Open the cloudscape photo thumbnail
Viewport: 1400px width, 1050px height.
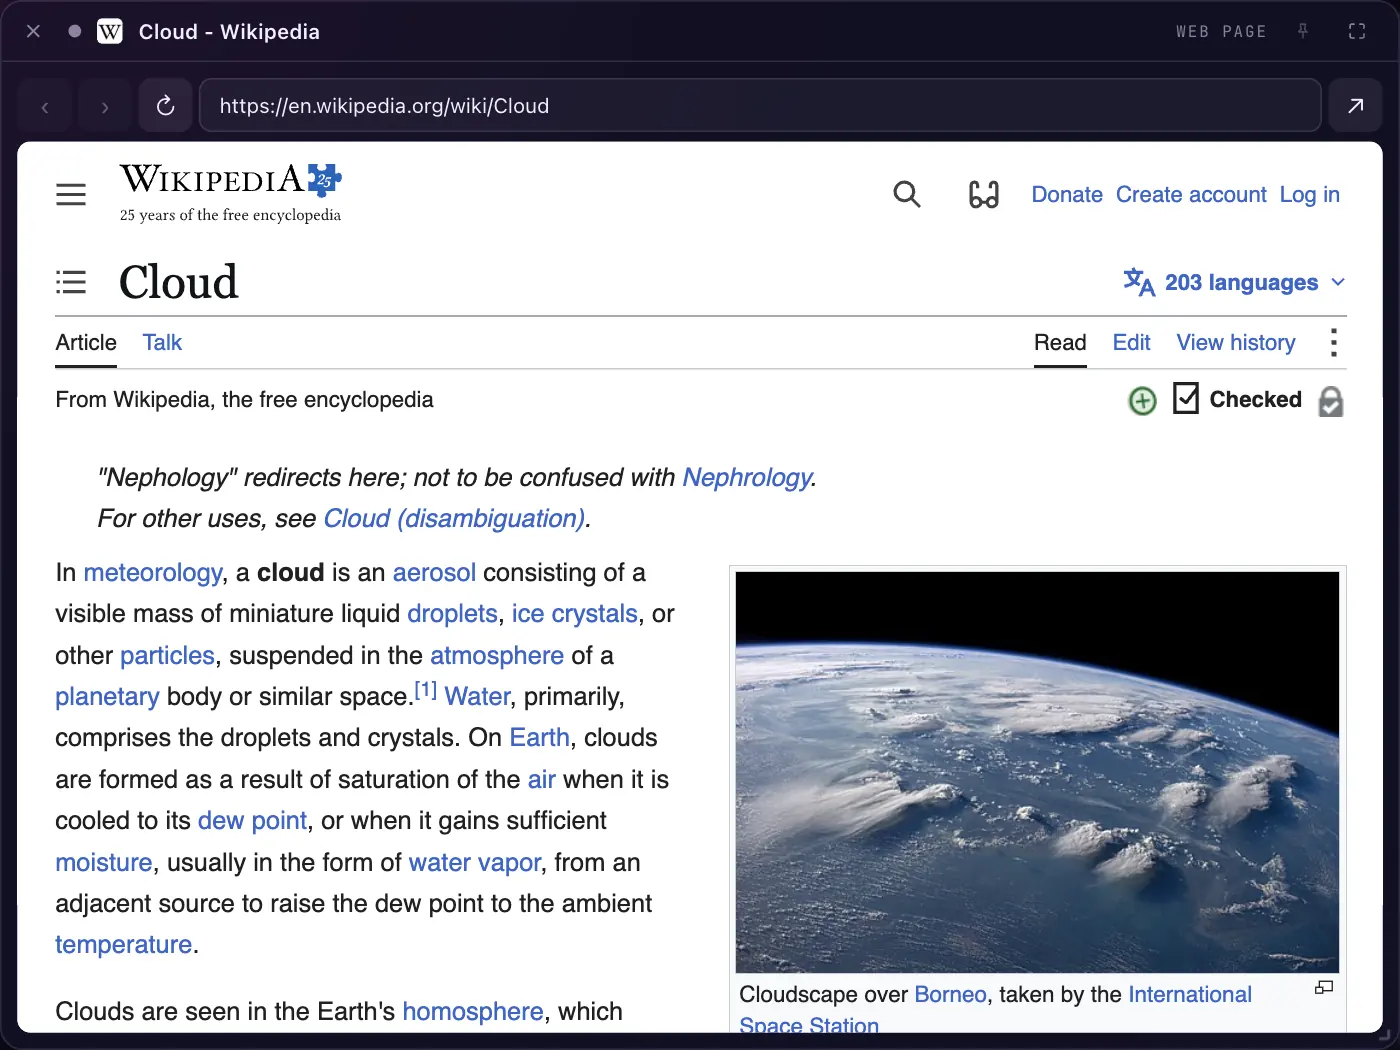(1037, 771)
